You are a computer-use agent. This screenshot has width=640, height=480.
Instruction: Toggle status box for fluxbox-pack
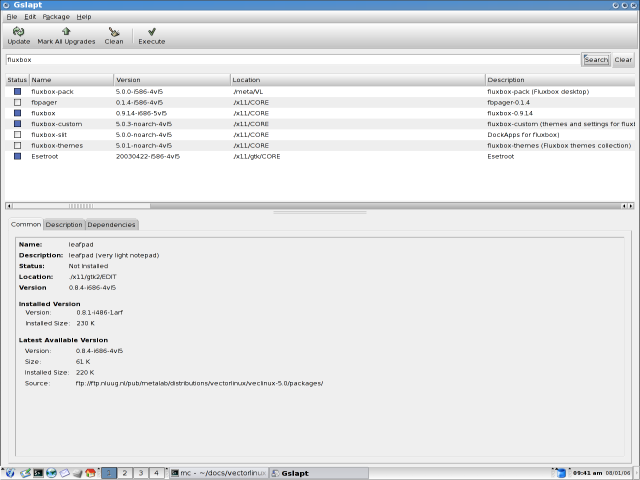pyautogui.click(x=17, y=91)
